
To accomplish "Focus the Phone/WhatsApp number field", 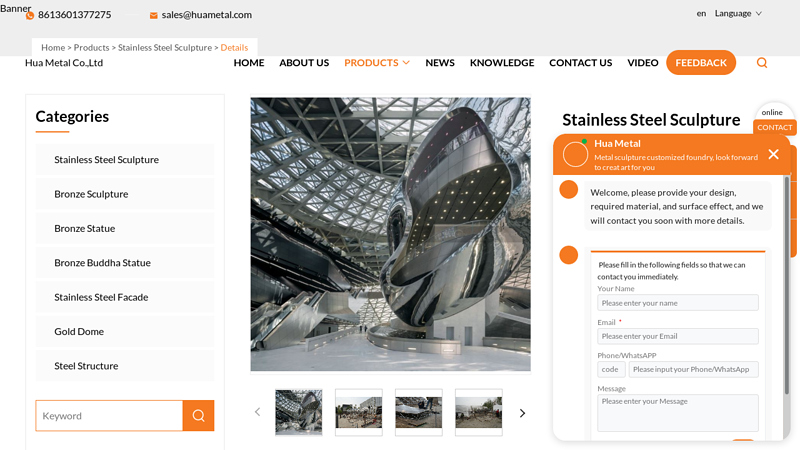I will coord(693,369).
